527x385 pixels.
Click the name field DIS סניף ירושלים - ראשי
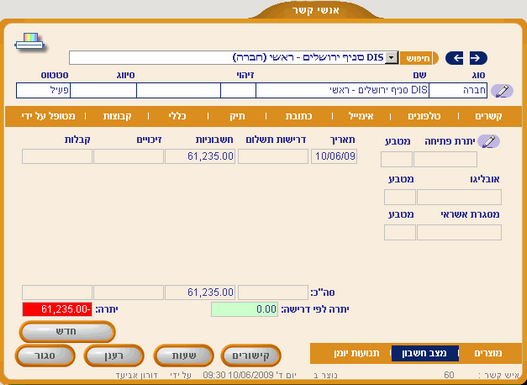[x=342, y=90]
